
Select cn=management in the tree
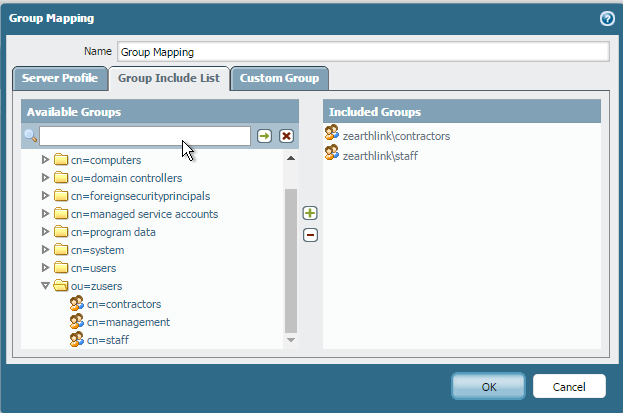coord(128,322)
